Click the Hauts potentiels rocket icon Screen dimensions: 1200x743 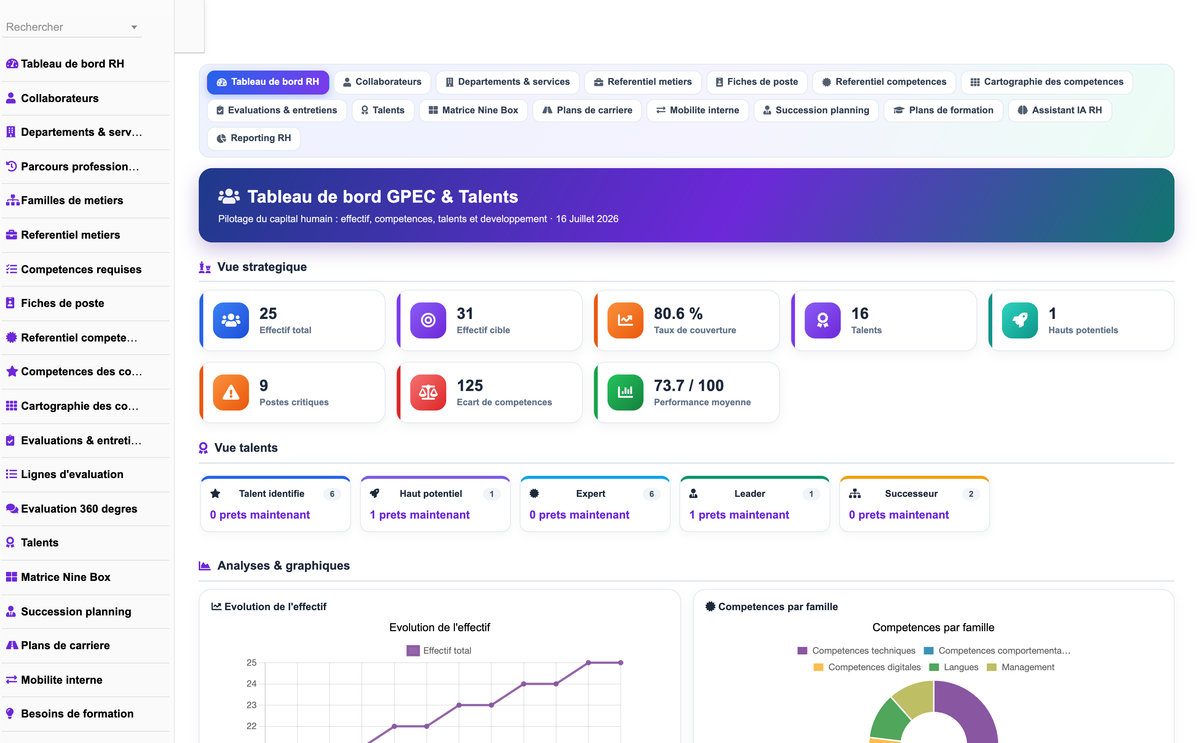coord(1020,320)
